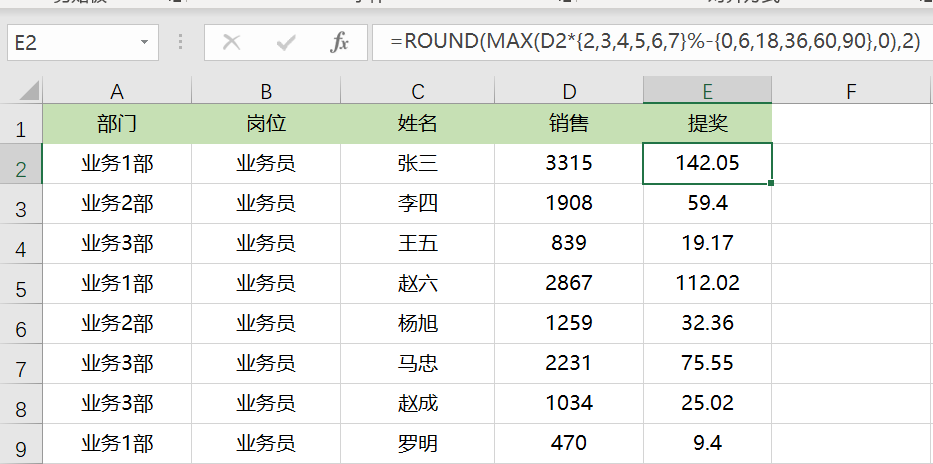Select row 1 header
The image size is (933, 464).
tap(21, 124)
